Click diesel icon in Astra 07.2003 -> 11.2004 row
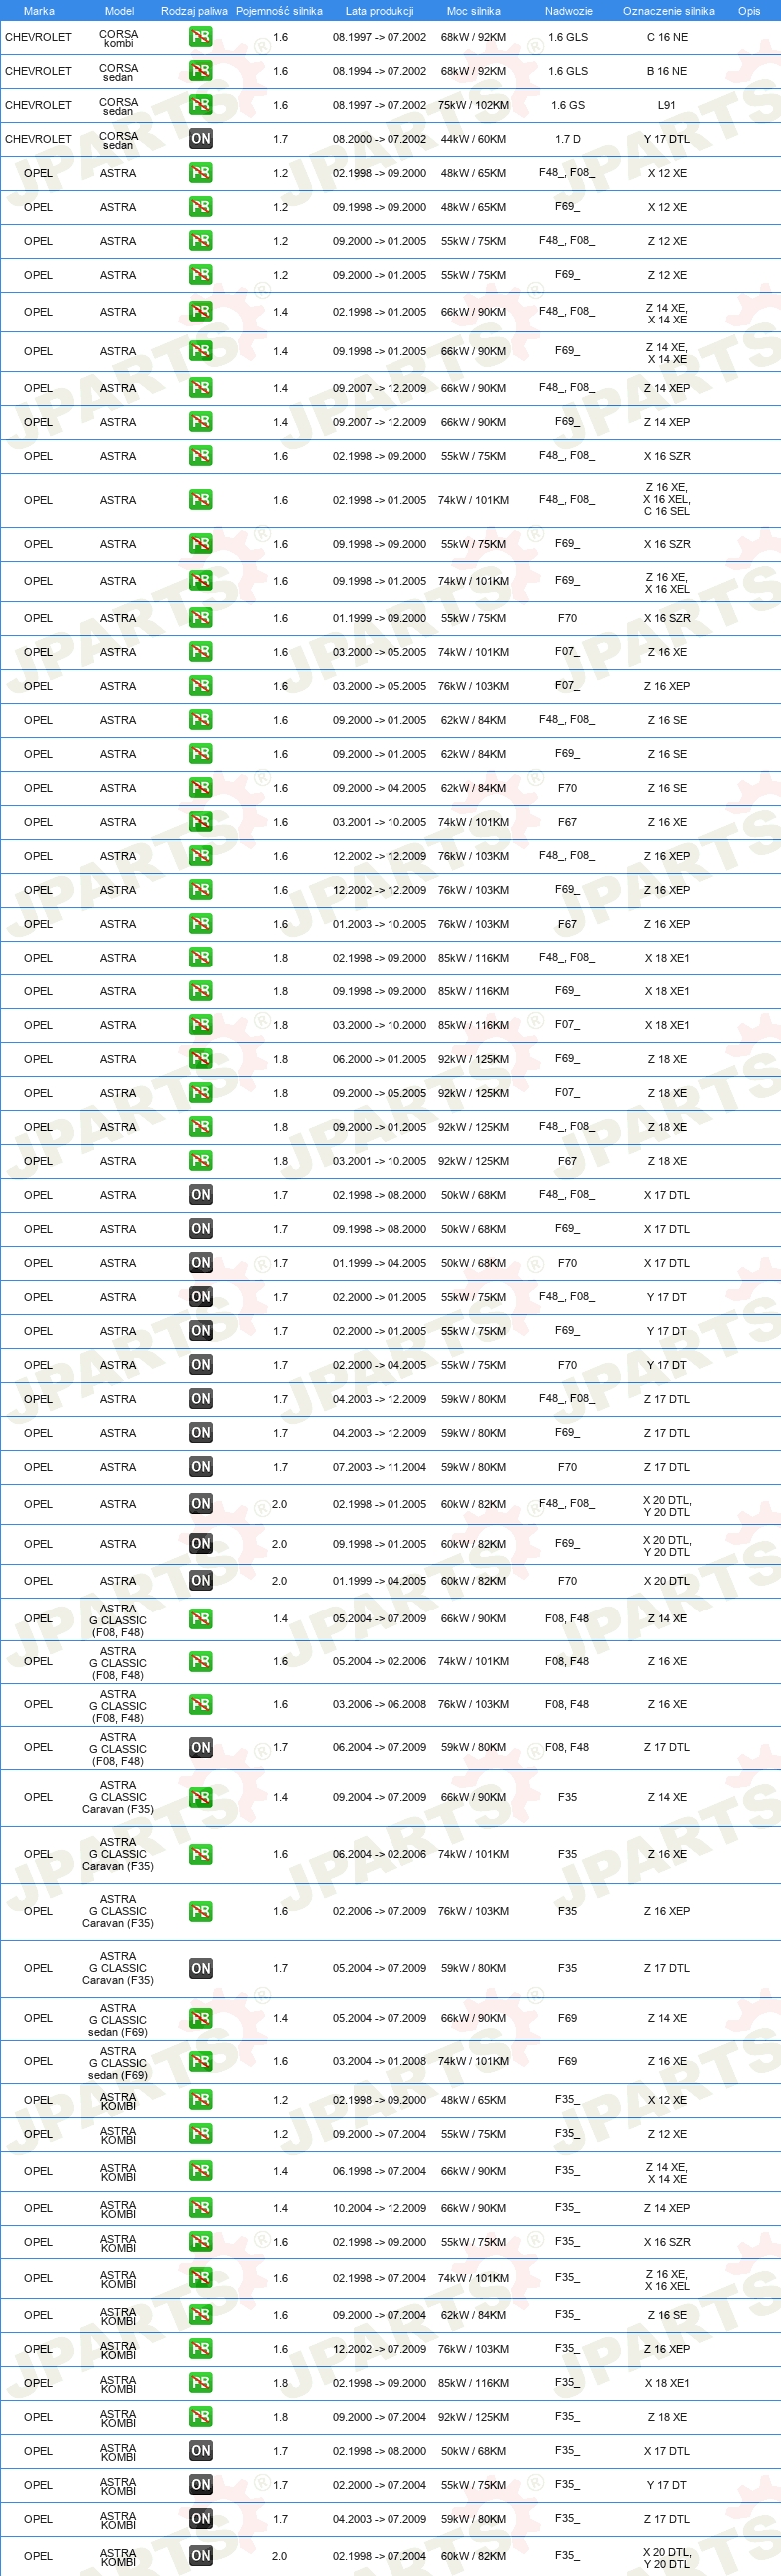This screenshot has width=781, height=2576. point(200,1467)
